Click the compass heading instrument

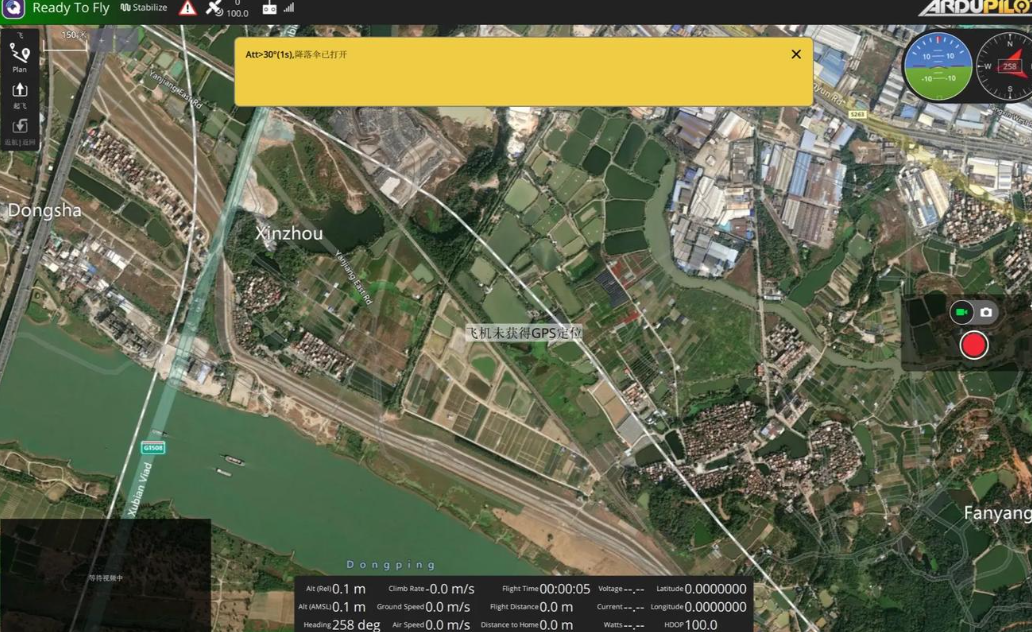coord(1006,67)
